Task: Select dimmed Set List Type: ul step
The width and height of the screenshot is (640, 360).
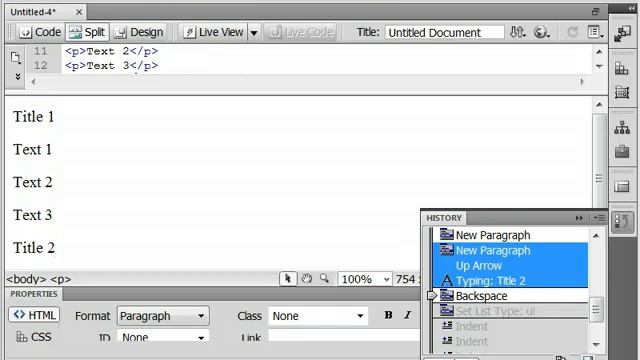Action: [510, 311]
